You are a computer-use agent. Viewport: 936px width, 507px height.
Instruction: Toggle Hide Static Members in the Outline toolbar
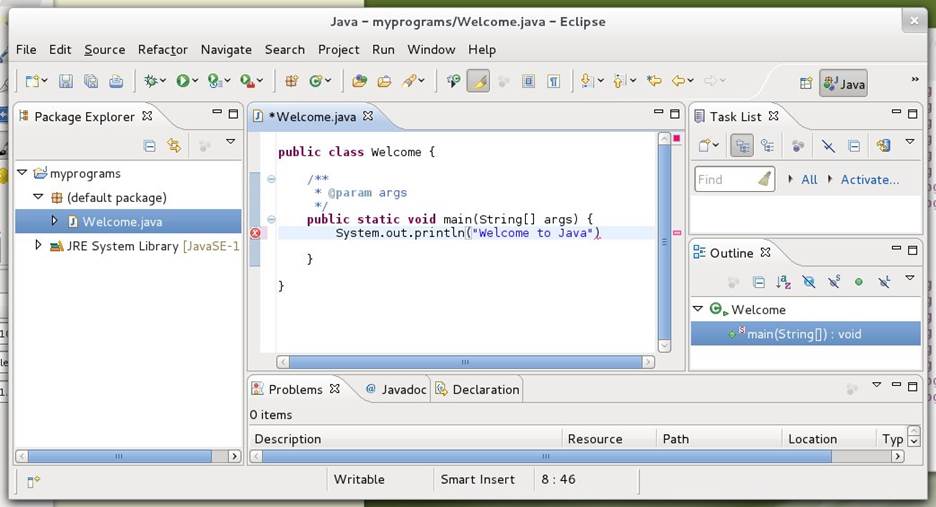834,282
